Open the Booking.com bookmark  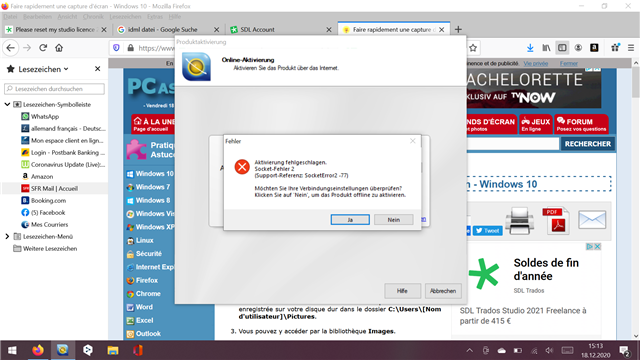coord(48,200)
